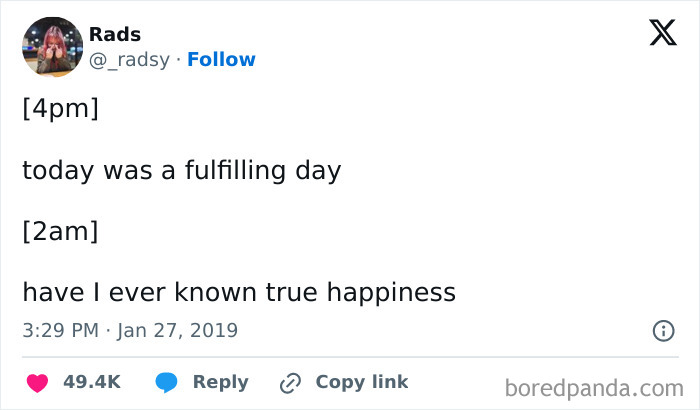Image resolution: width=700 pixels, height=410 pixels.
Task: Click the 49.4K likes count
Action: (92, 382)
